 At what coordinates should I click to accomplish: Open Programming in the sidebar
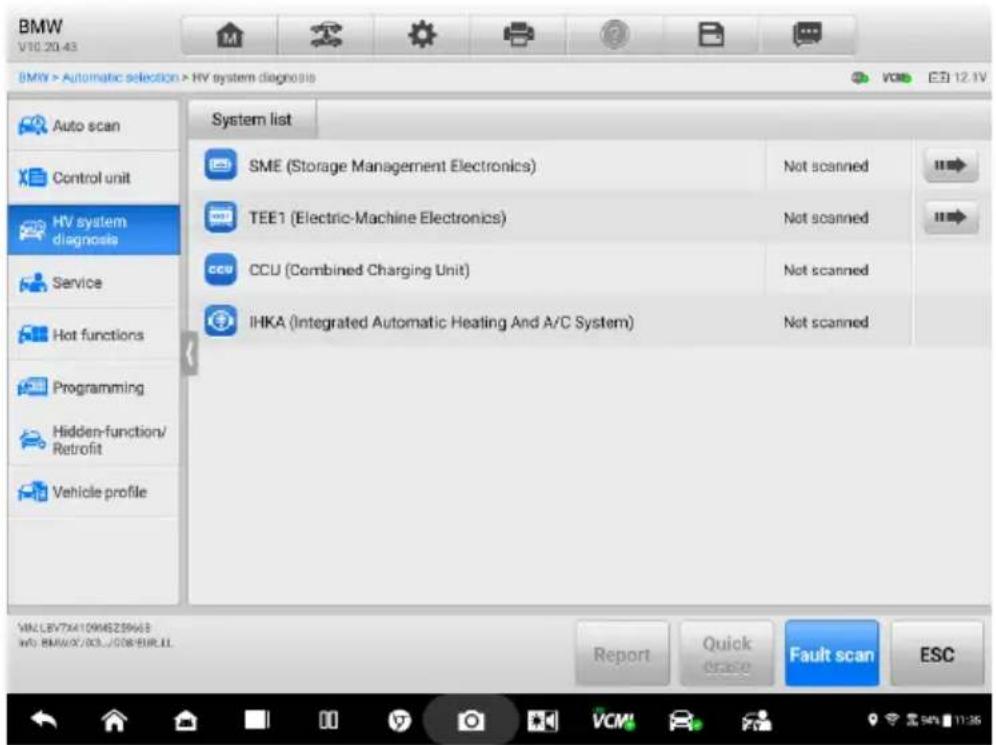point(93,387)
